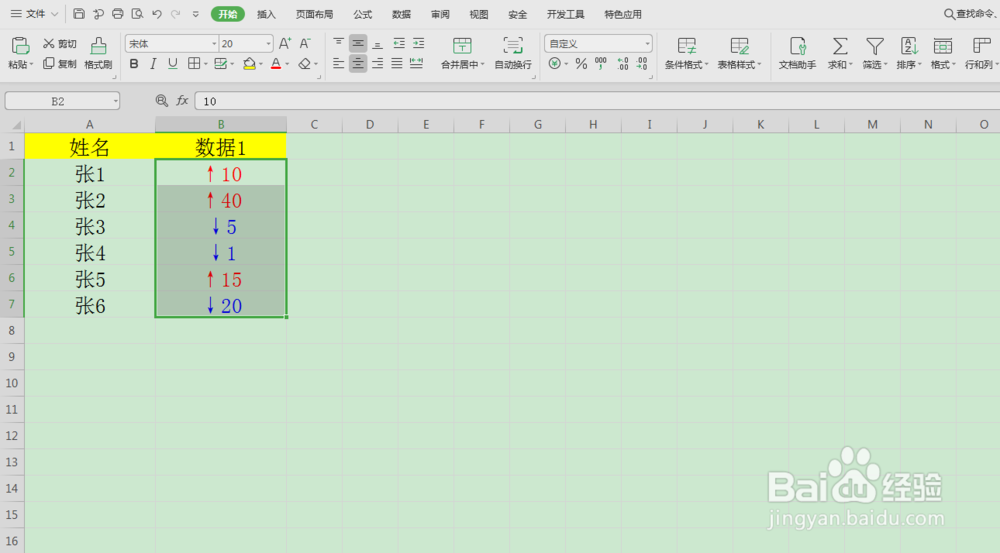Toggle bold formatting
Screen dimensions: 1000x553
[134, 64]
